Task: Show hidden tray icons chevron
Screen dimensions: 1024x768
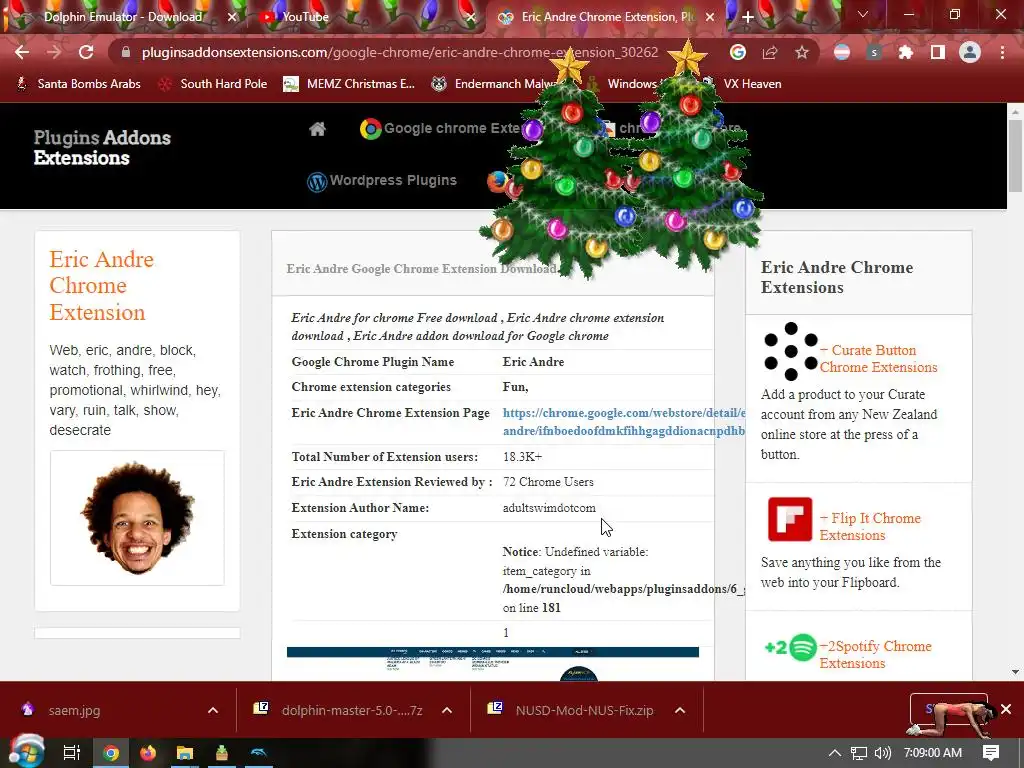Action: (835, 753)
